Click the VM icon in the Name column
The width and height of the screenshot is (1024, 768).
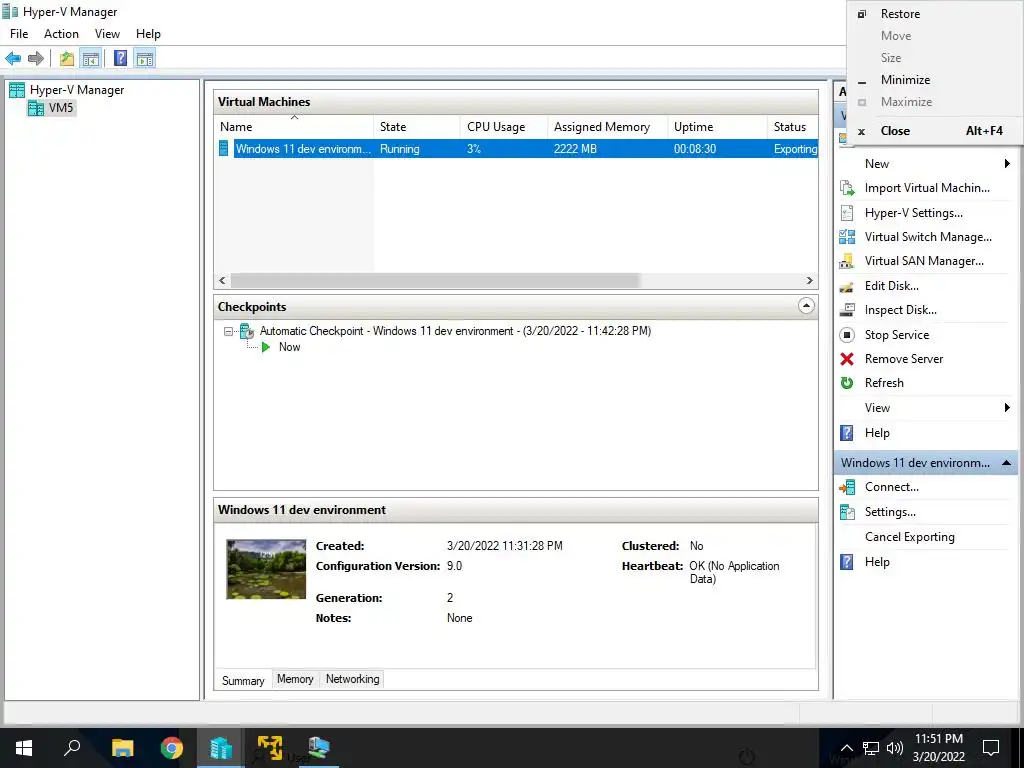[x=224, y=149]
